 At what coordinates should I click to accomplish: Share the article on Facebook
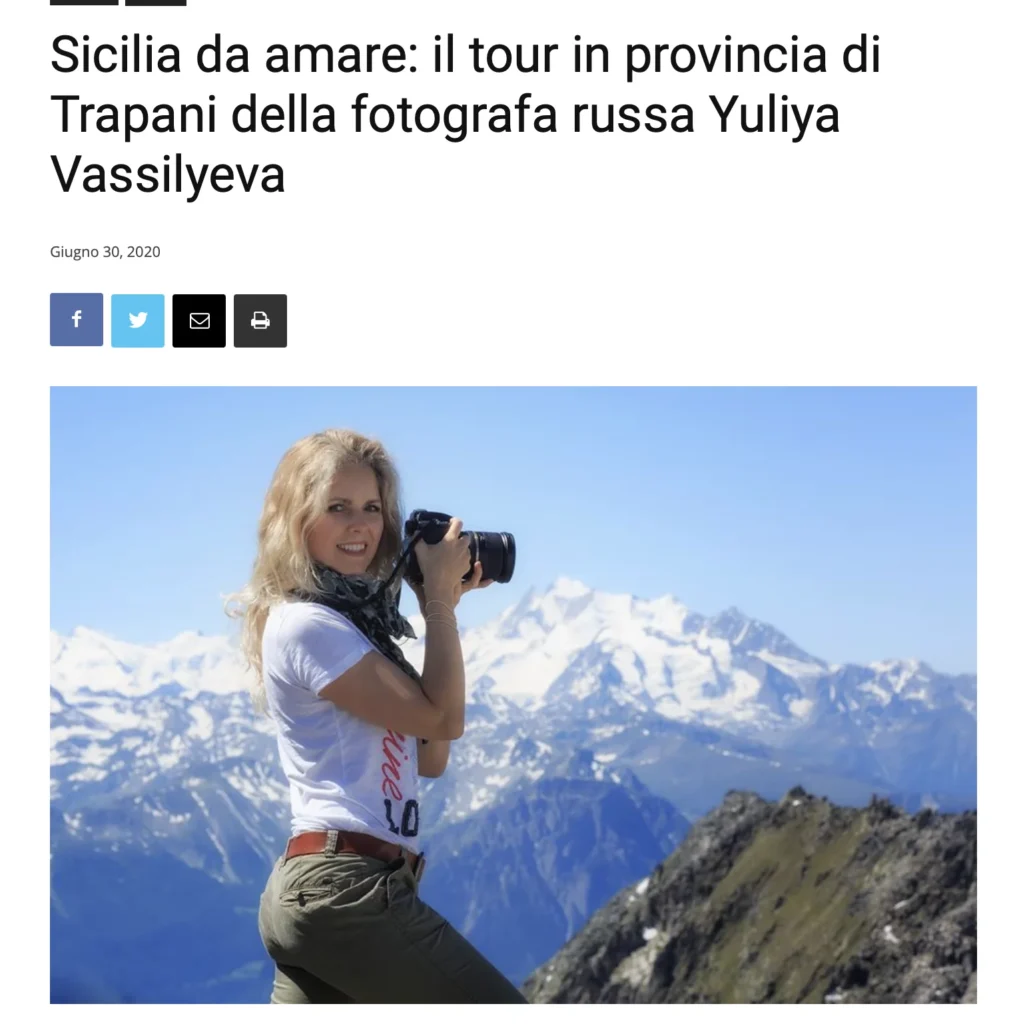coord(76,320)
